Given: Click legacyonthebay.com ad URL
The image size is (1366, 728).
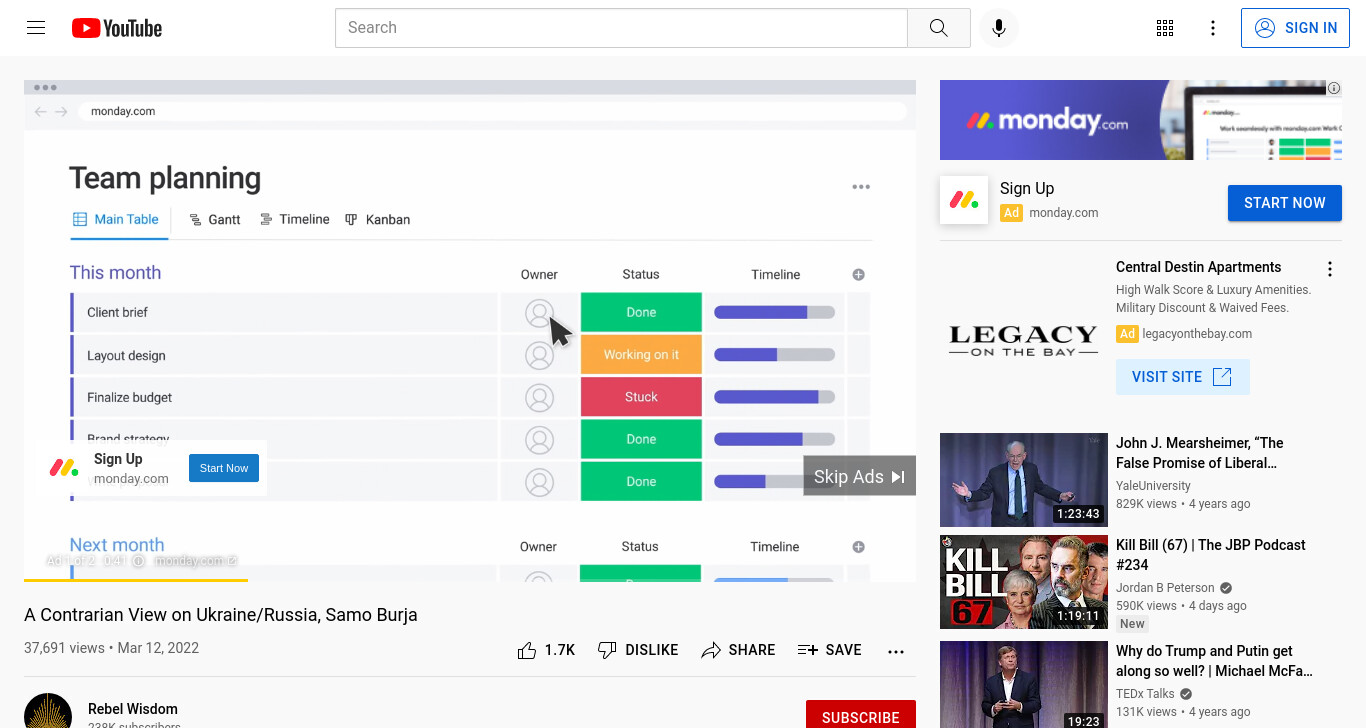Looking at the screenshot, I should pyautogui.click(x=1197, y=334).
